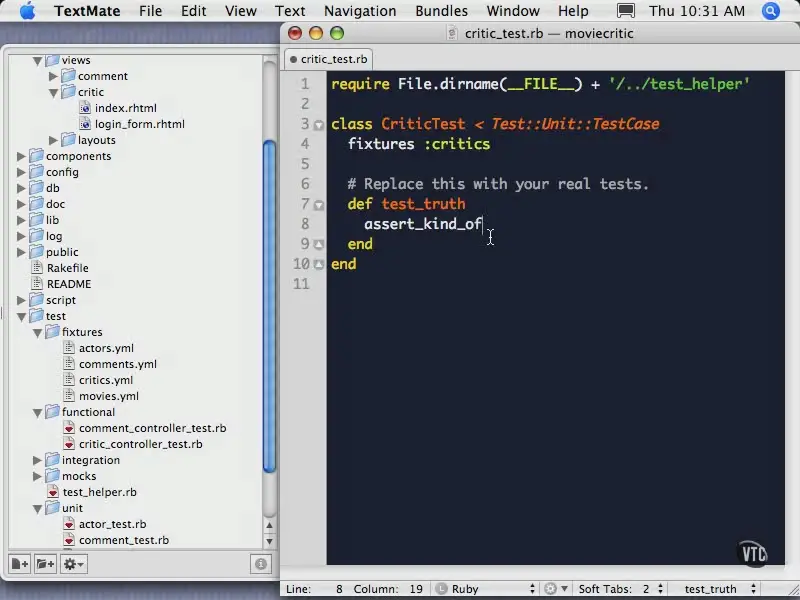This screenshot has width=800, height=600.
Task: Click the login_form.rhtml file icon
Action: pyautogui.click(x=85, y=124)
